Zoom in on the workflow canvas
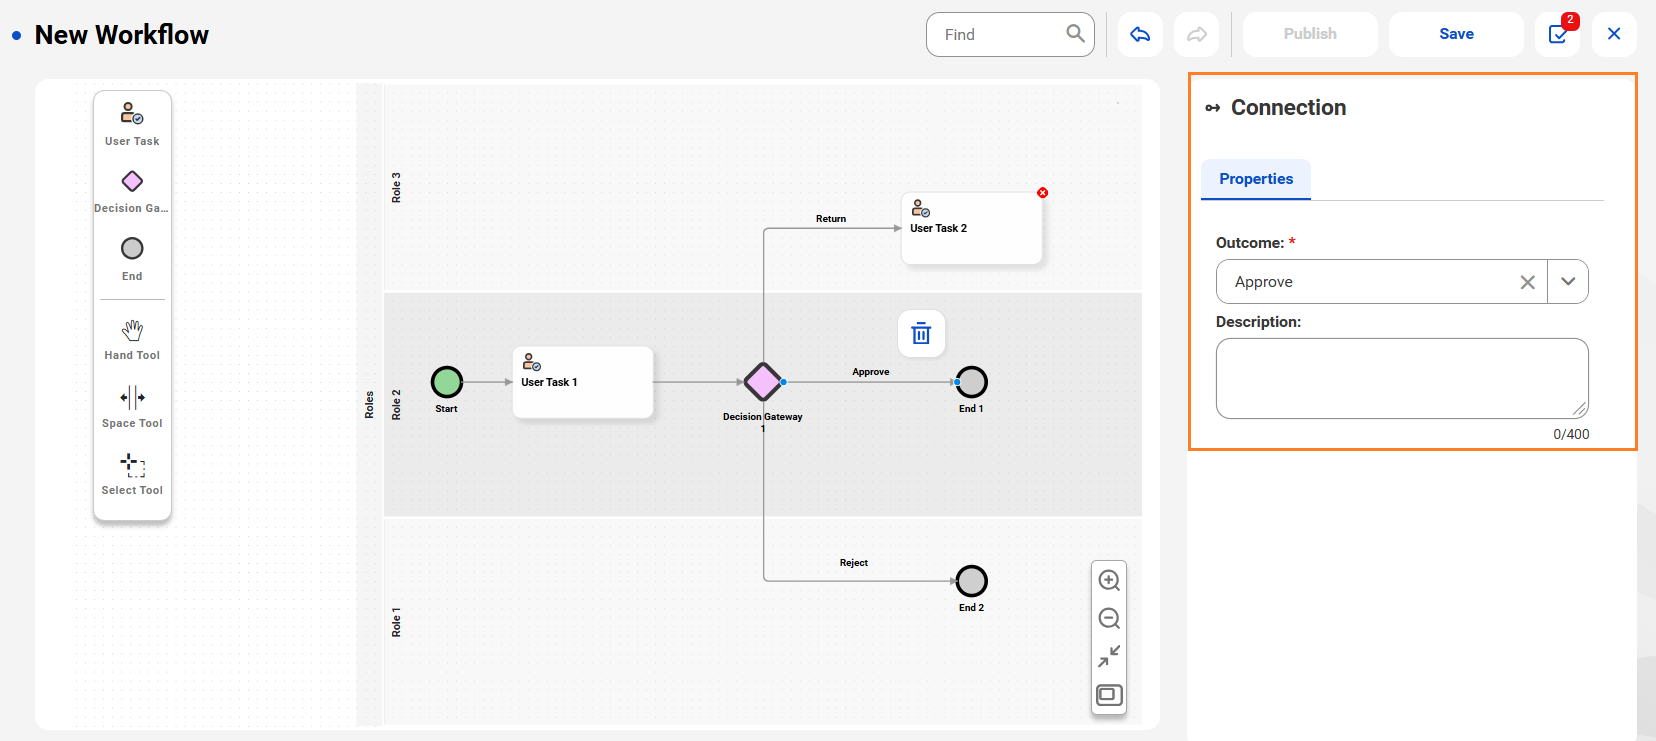This screenshot has height=741, width=1656. click(x=1109, y=580)
